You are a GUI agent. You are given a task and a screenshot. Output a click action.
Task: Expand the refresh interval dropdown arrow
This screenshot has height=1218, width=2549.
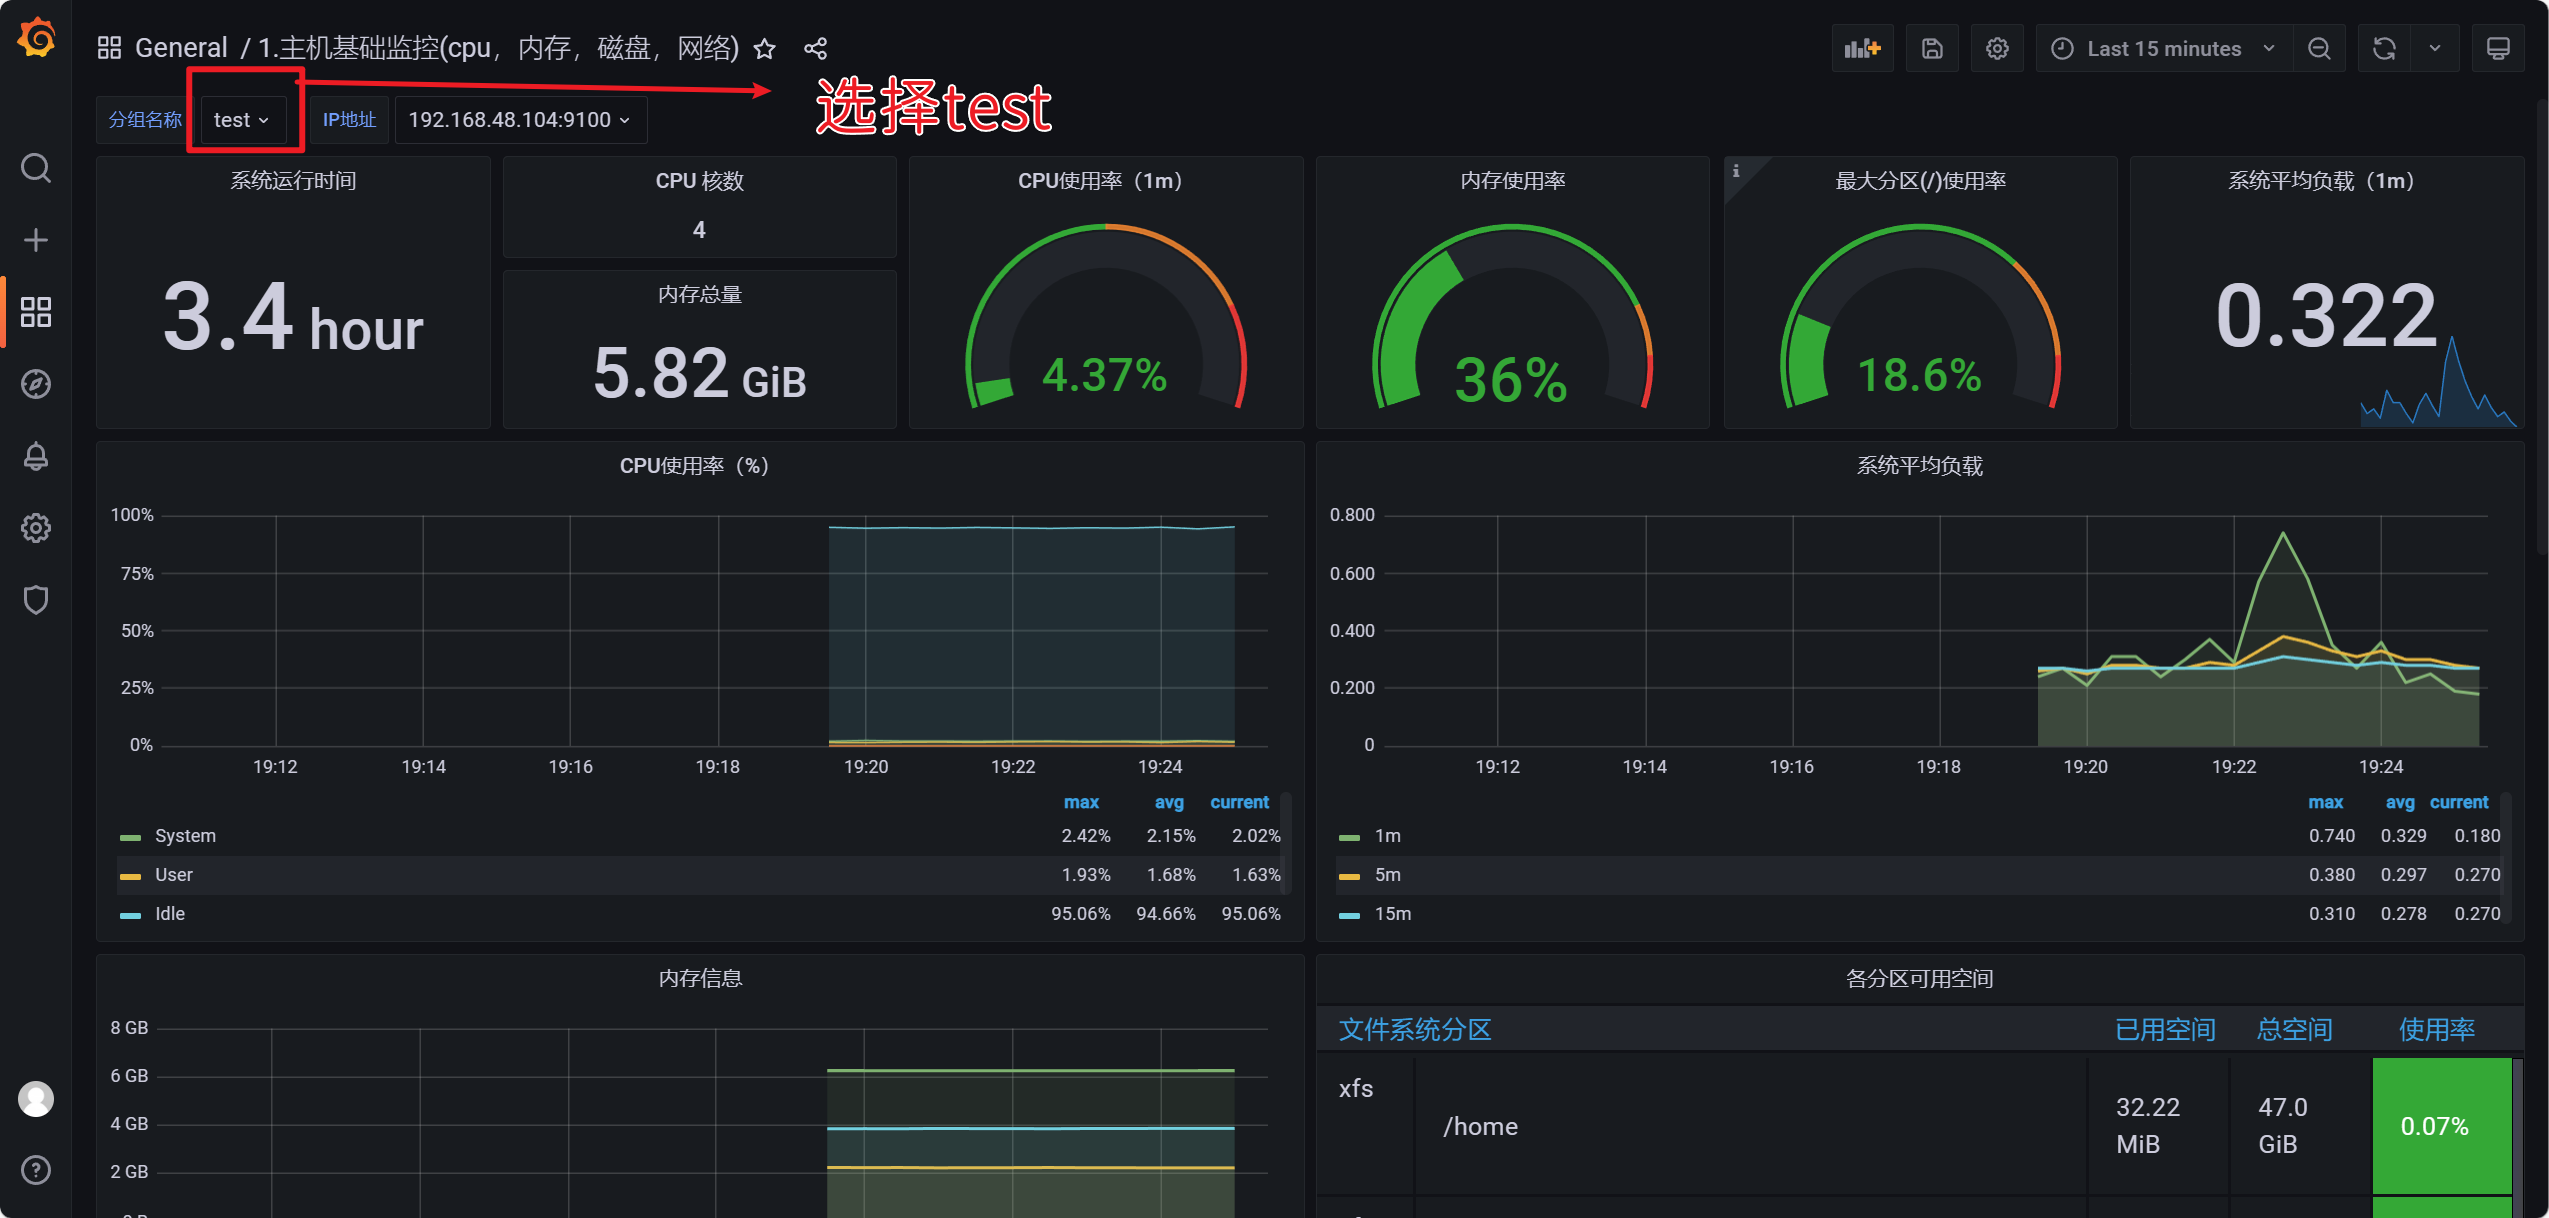[x=2435, y=49]
